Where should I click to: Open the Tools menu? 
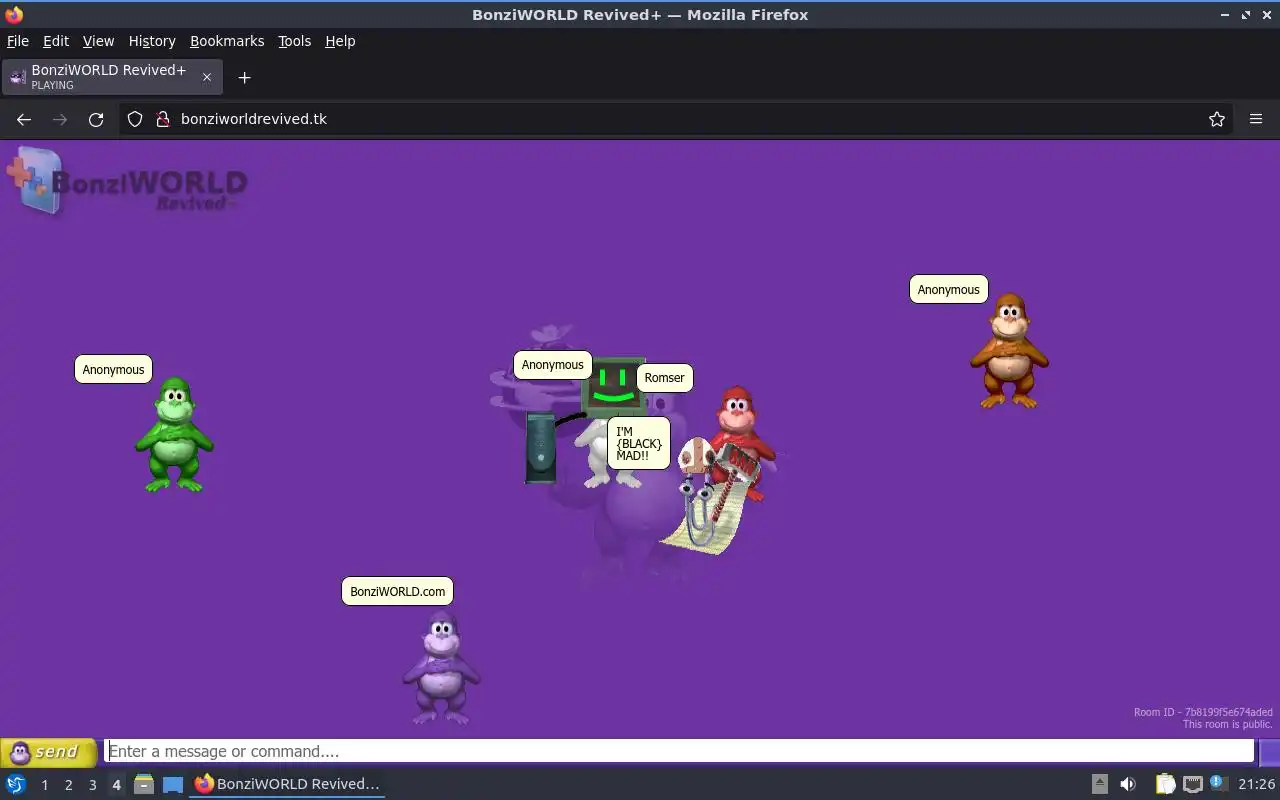294,41
